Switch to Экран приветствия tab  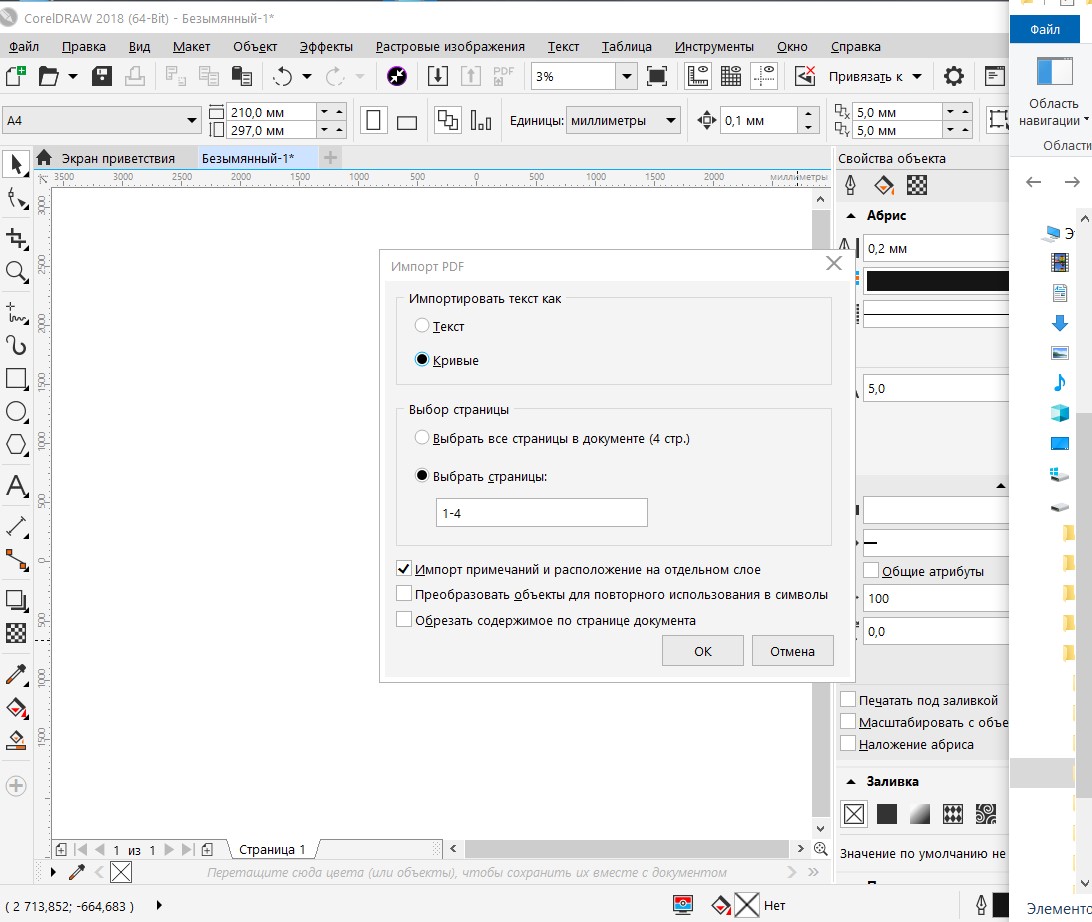[117, 158]
